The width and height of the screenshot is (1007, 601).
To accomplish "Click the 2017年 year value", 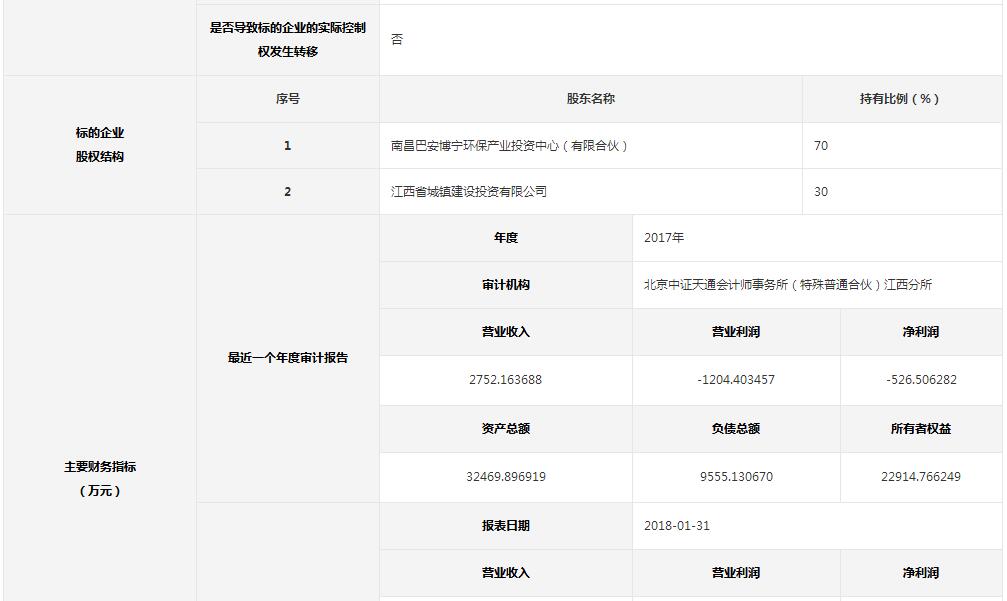I will [664, 238].
